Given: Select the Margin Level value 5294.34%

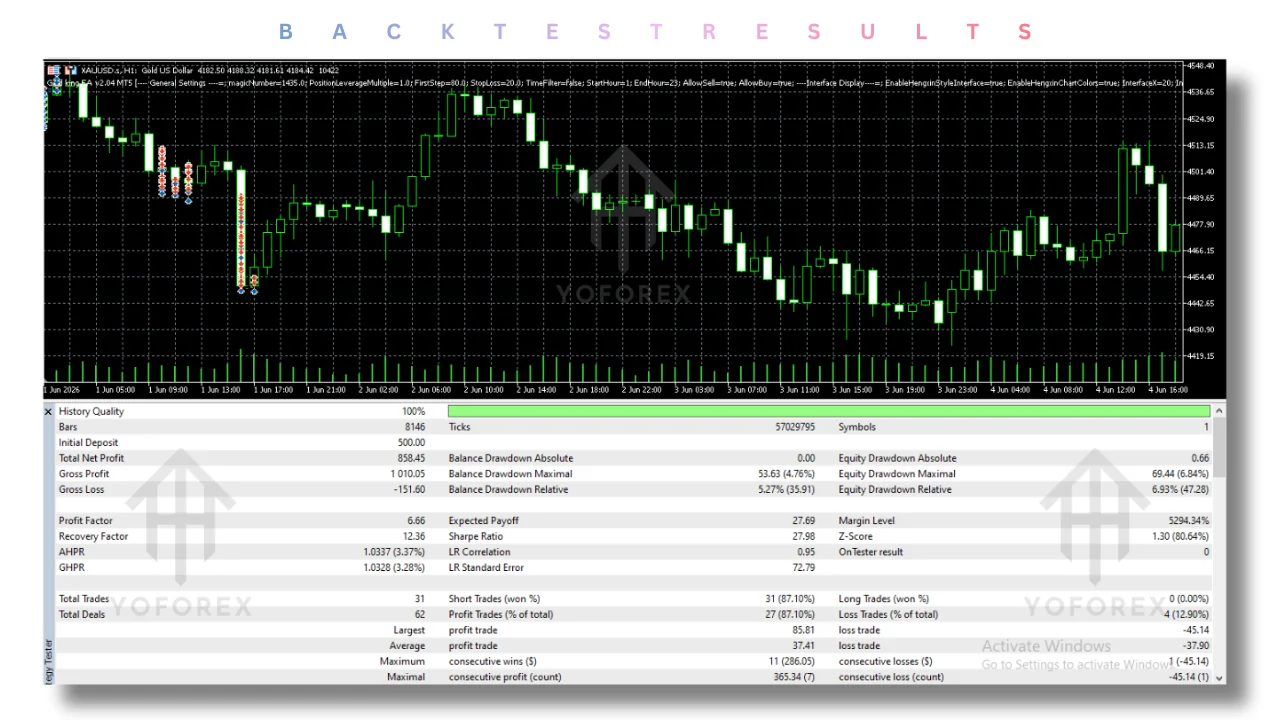Looking at the screenshot, I should pos(1187,521).
